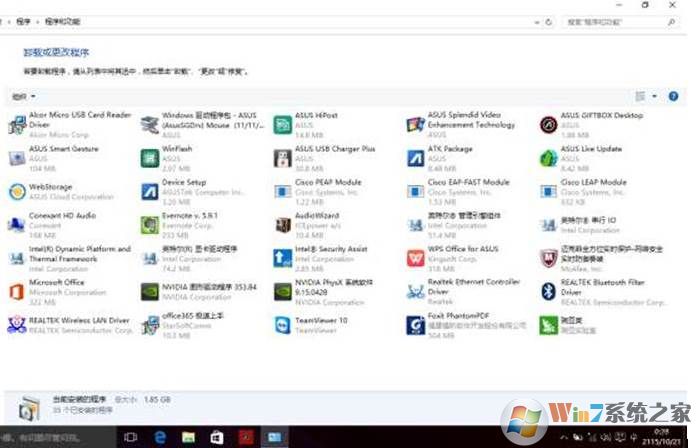
Task: Click the refresh button beside address bar
Action: click(x=550, y=20)
